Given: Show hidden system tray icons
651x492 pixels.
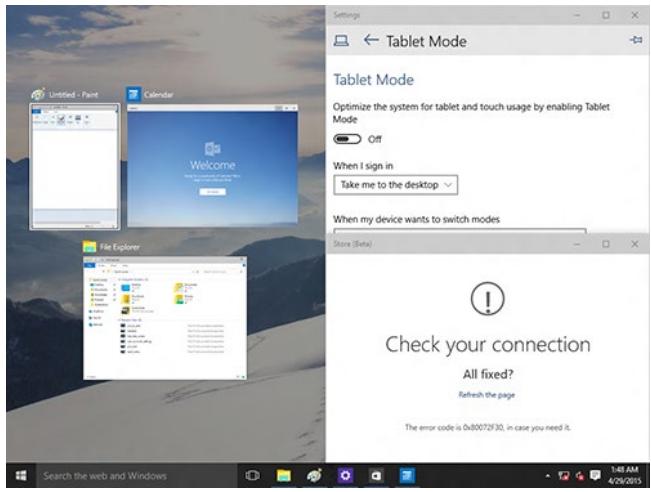Looking at the screenshot, I should (x=548, y=476).
